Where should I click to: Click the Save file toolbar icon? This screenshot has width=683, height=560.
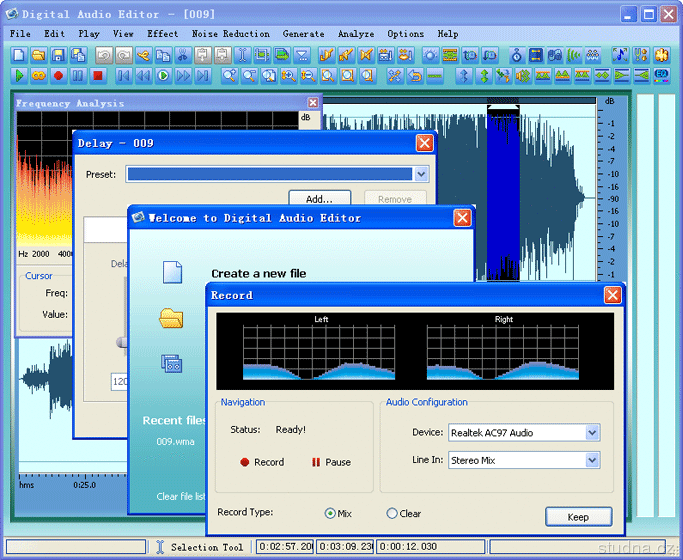[58, 55]
